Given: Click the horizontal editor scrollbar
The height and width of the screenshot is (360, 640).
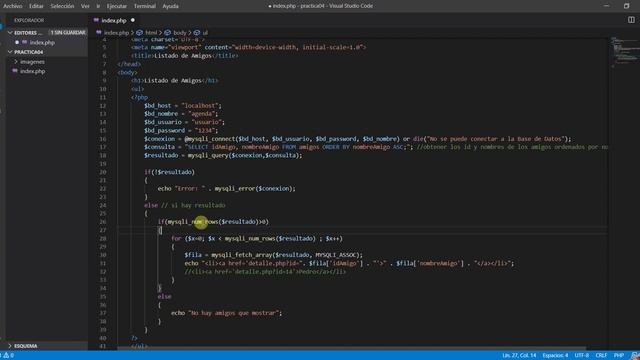Looking at the screenshot, I should pyautogui.click(x=352, y=349).
